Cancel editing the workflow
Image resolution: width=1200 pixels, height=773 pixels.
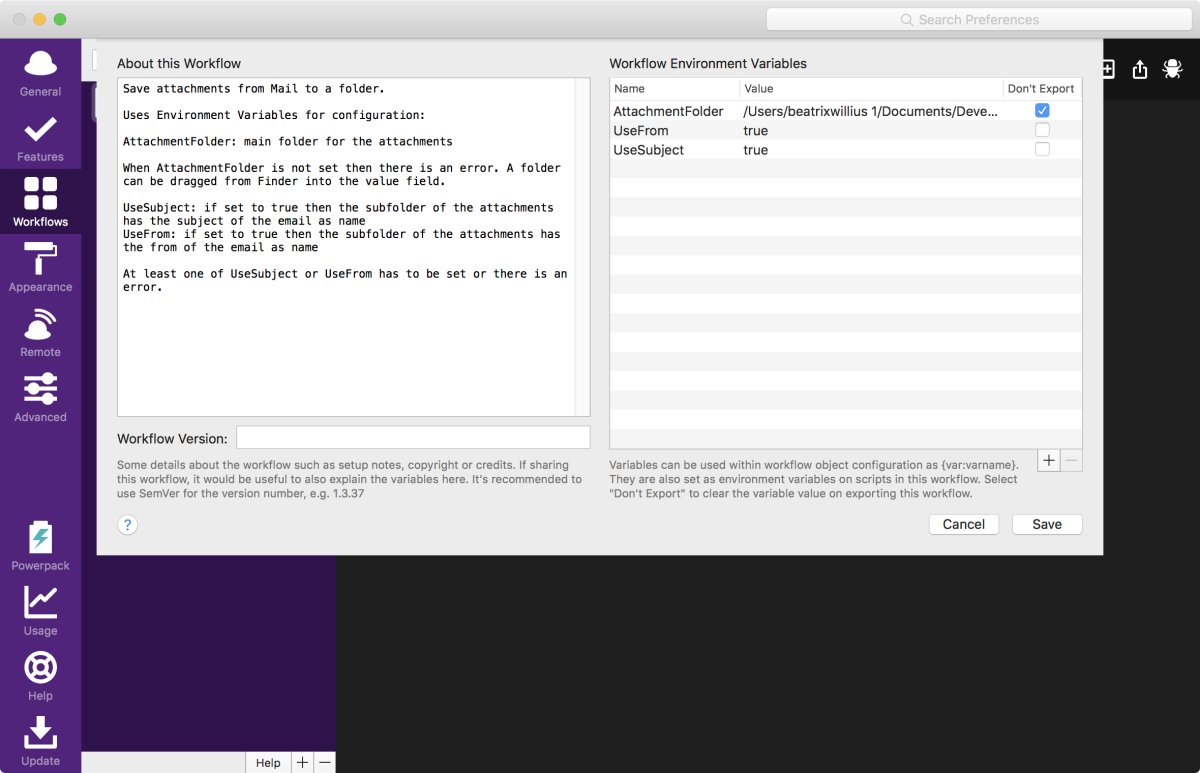click(x=963, y=524)
